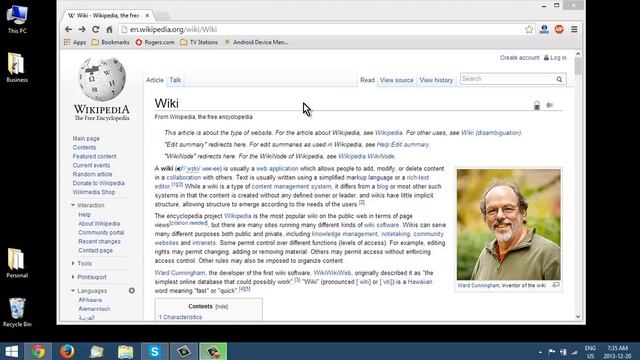
Task: Click the article protection padlock icon
Action: click(x=537, y=105)
